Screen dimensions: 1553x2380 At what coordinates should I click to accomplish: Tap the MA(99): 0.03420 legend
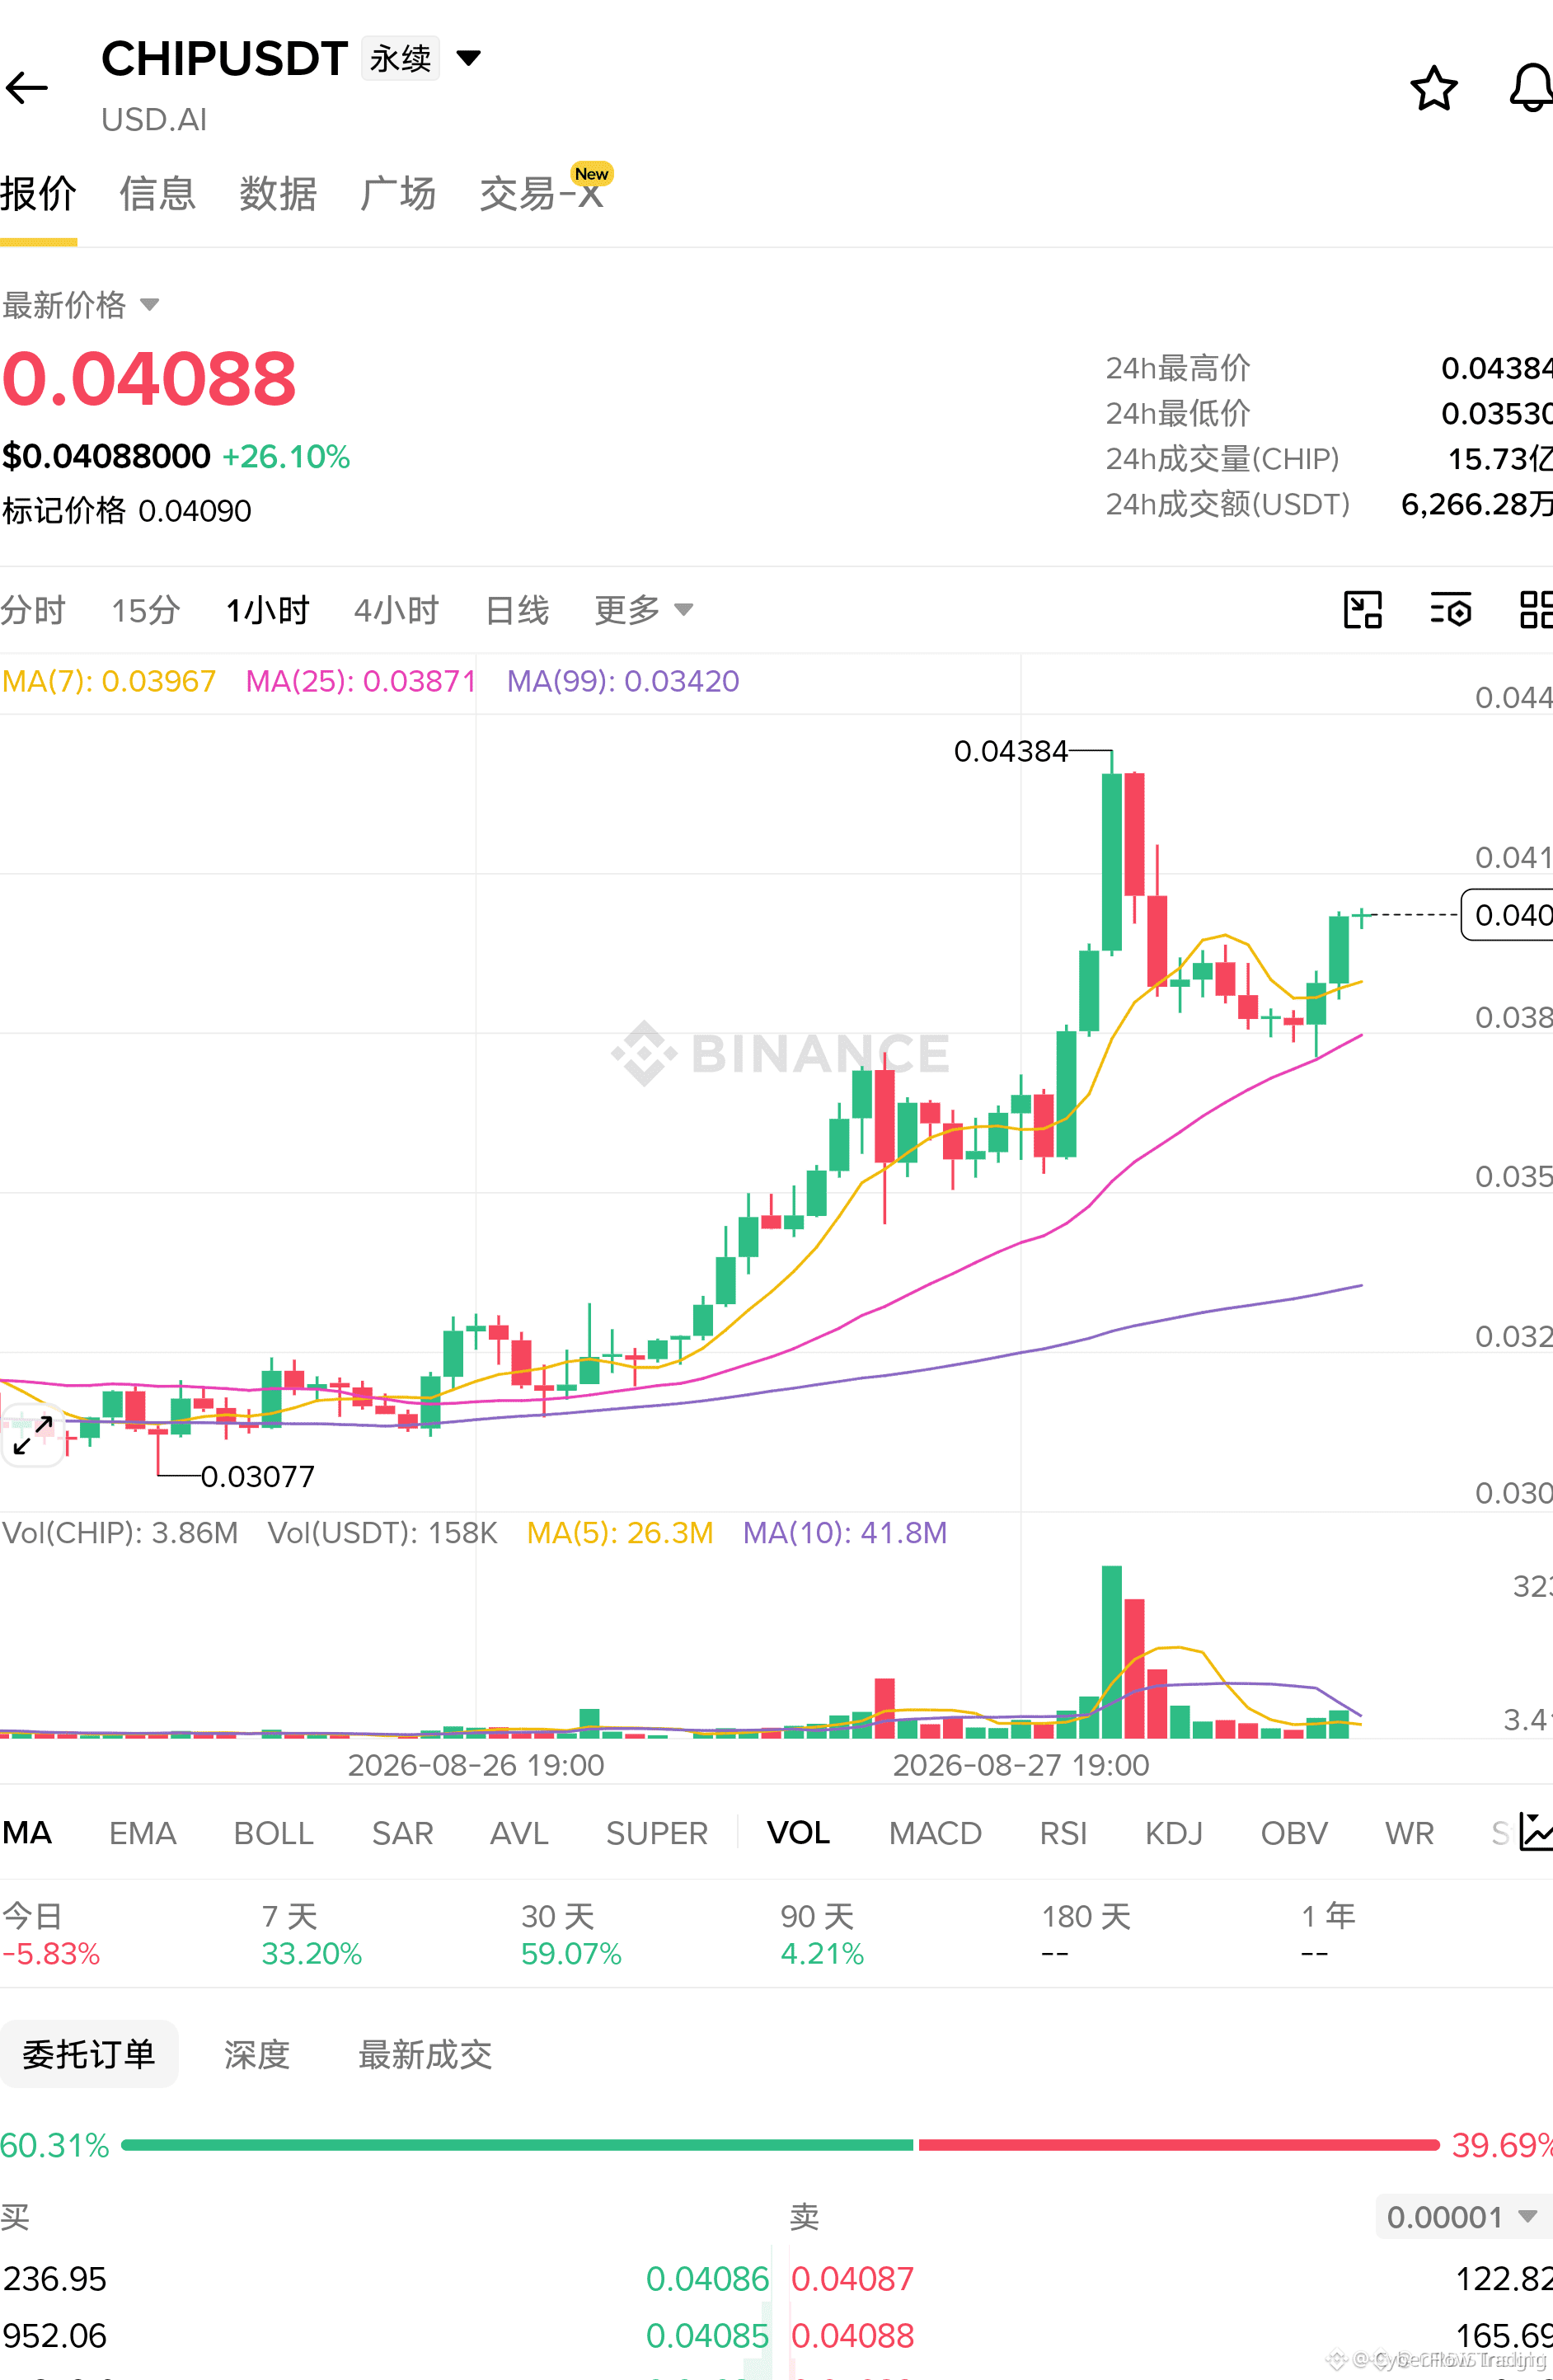click(623, 681)
